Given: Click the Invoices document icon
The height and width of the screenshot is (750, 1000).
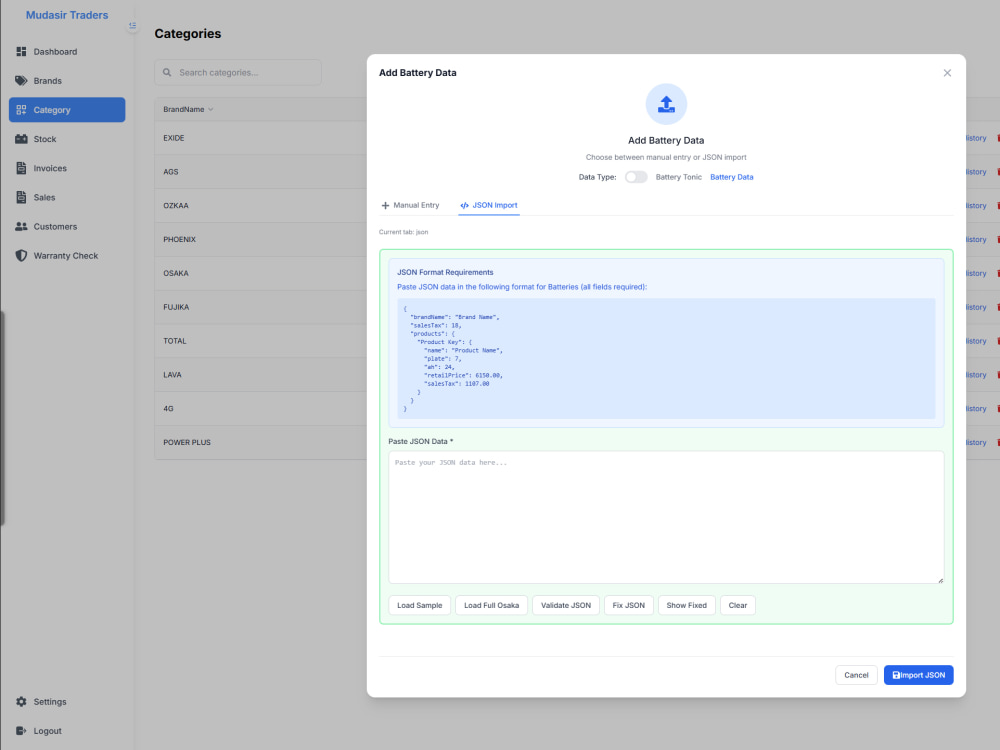Looking at the screenshot, I should (21, 168).
